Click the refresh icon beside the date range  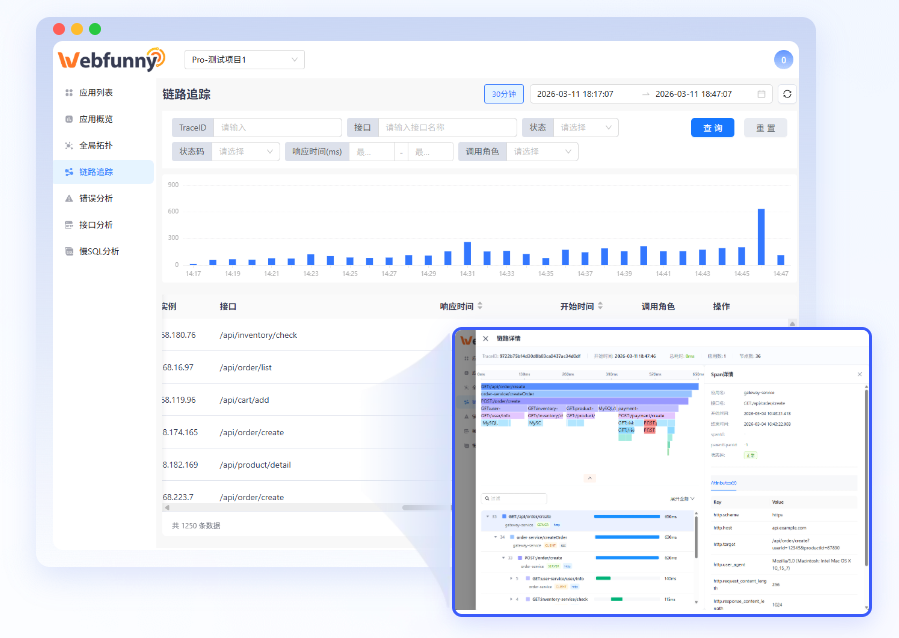(787, 94)
